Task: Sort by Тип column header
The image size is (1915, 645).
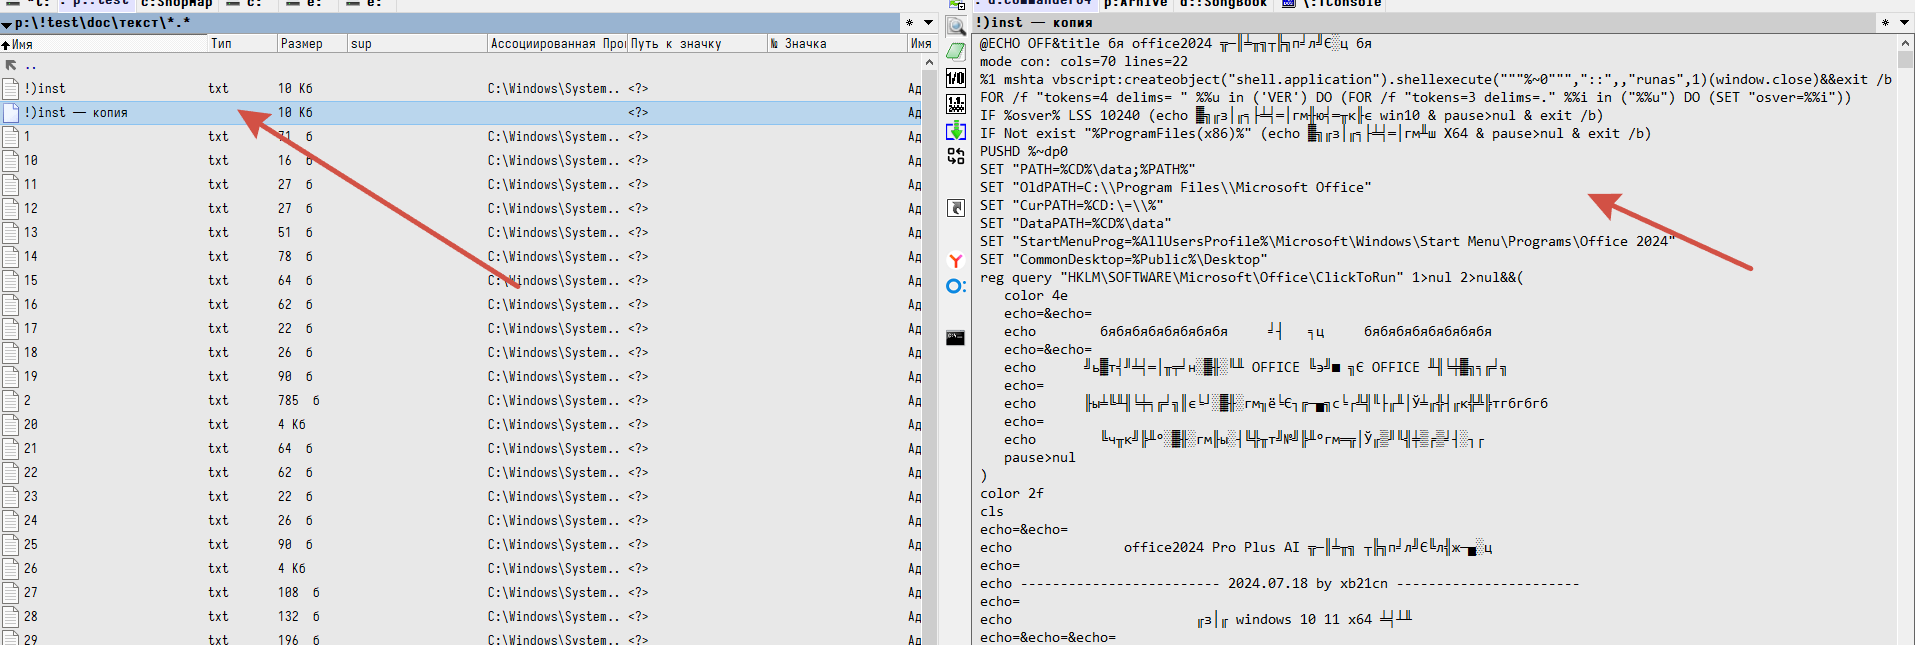Action: click(x=221, y=44)
